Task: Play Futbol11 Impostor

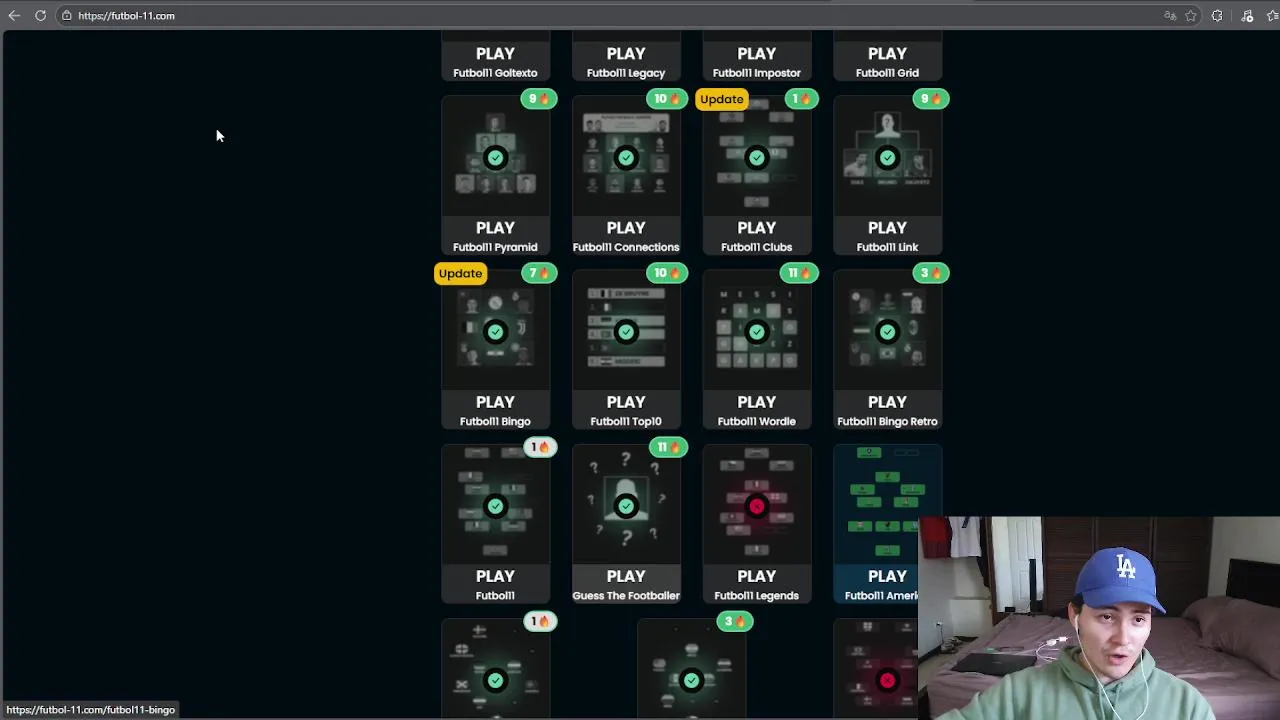Action: [757, 54]
